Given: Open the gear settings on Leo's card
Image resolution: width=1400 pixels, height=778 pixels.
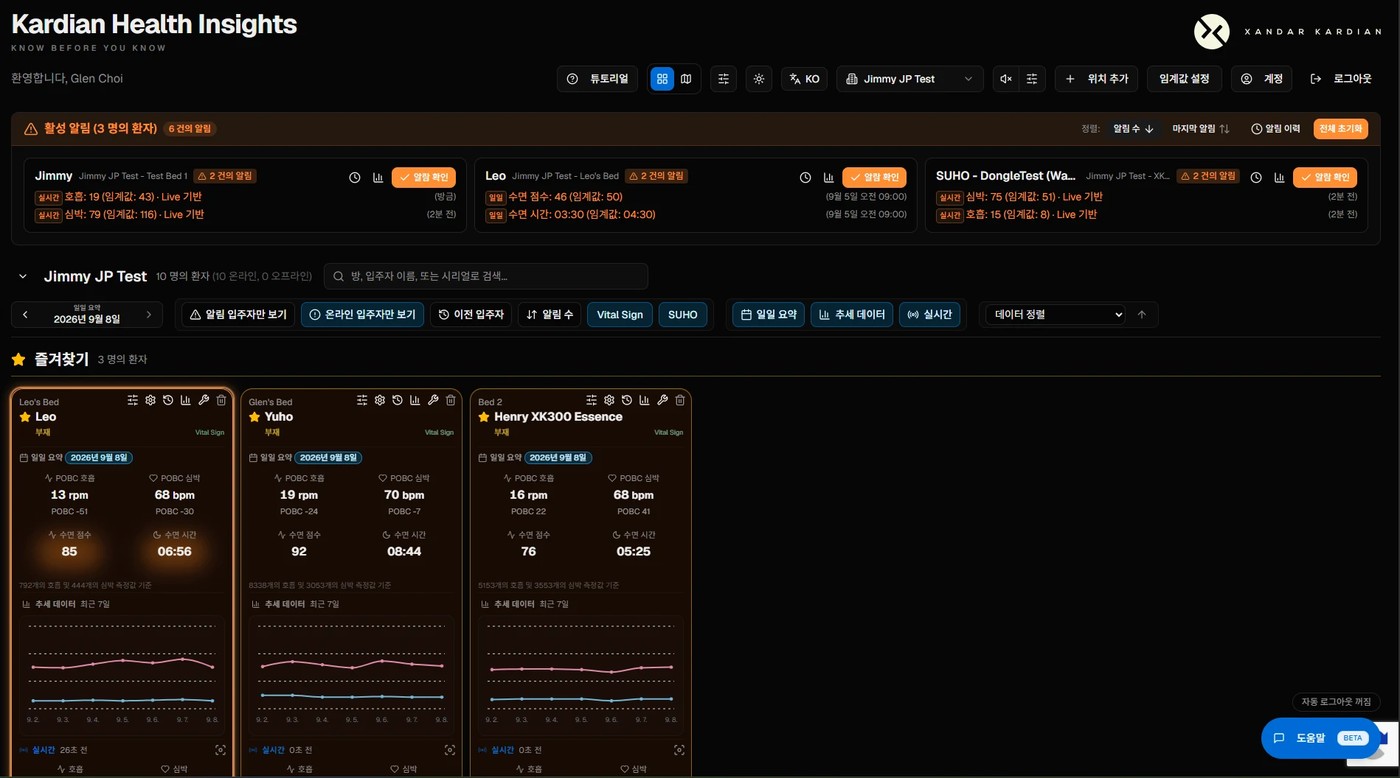Looking at the screenshot, I should point(150,400).
